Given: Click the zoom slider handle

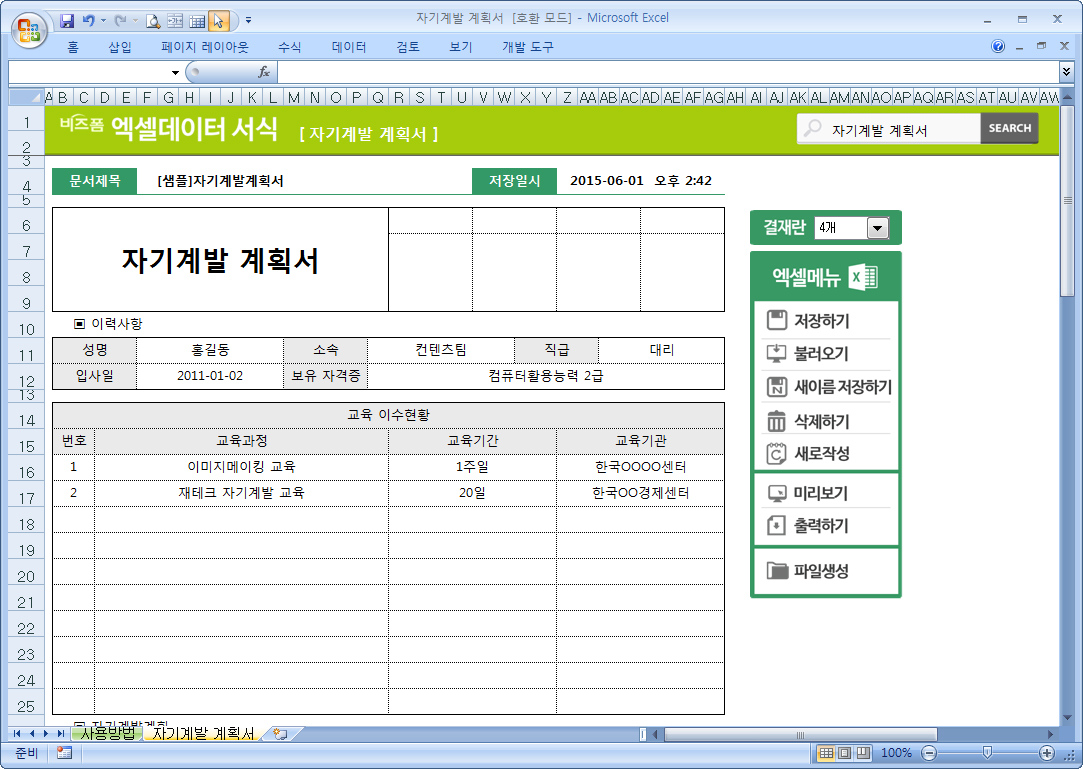Looking at the screenshot, I should 987,753.
